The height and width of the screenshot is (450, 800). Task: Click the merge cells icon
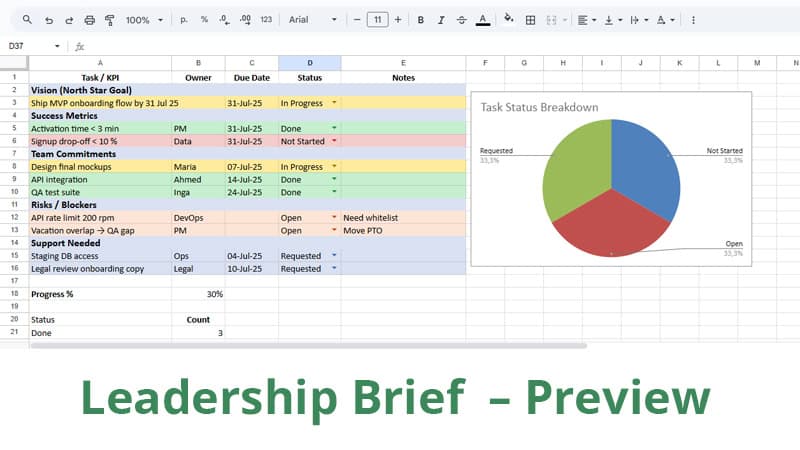[x=551, y=20]
